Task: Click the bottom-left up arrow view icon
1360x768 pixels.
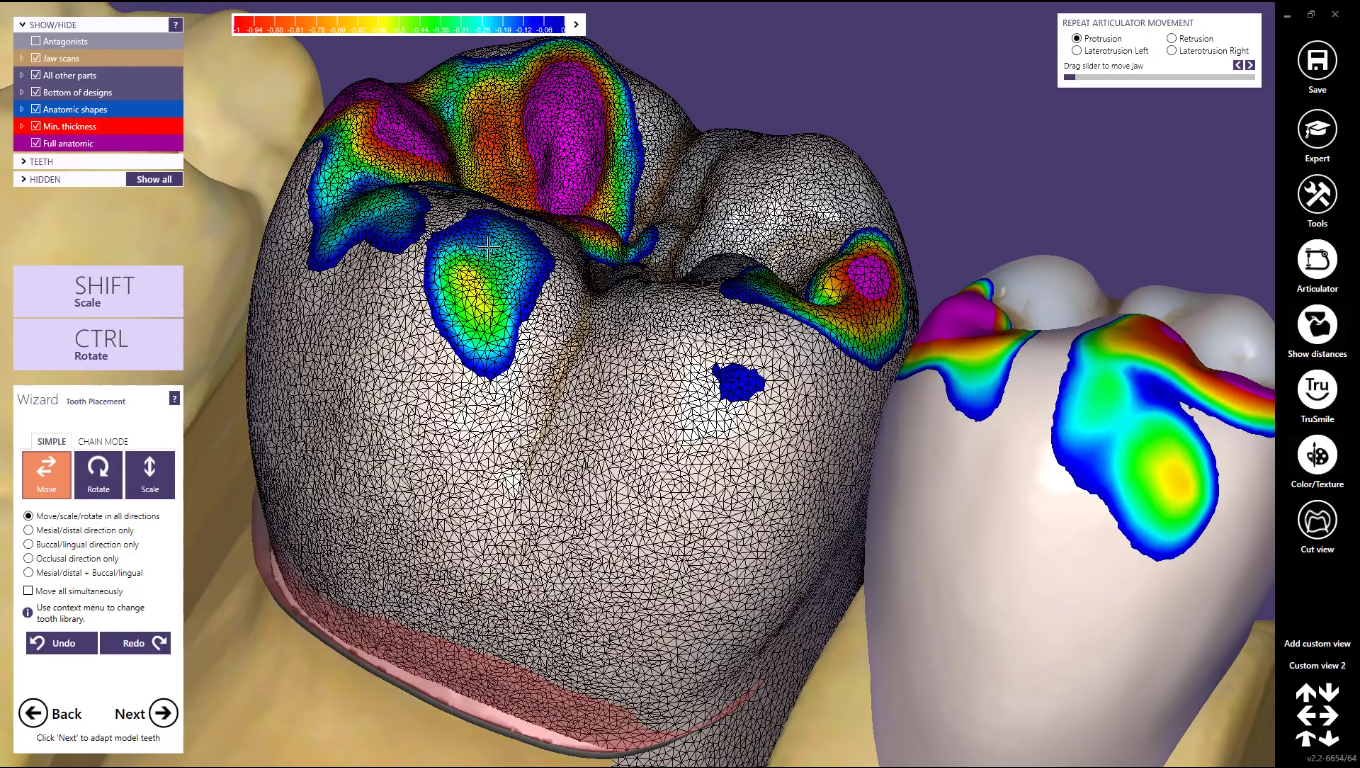Action: [x=1306, y=738]
